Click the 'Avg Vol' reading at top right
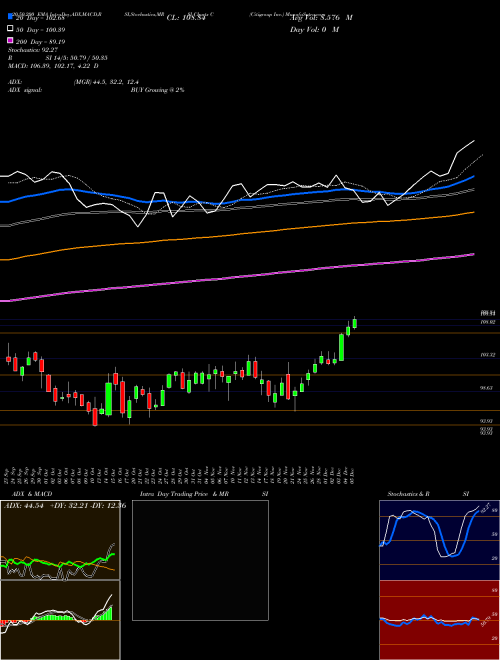 (321, 18)
